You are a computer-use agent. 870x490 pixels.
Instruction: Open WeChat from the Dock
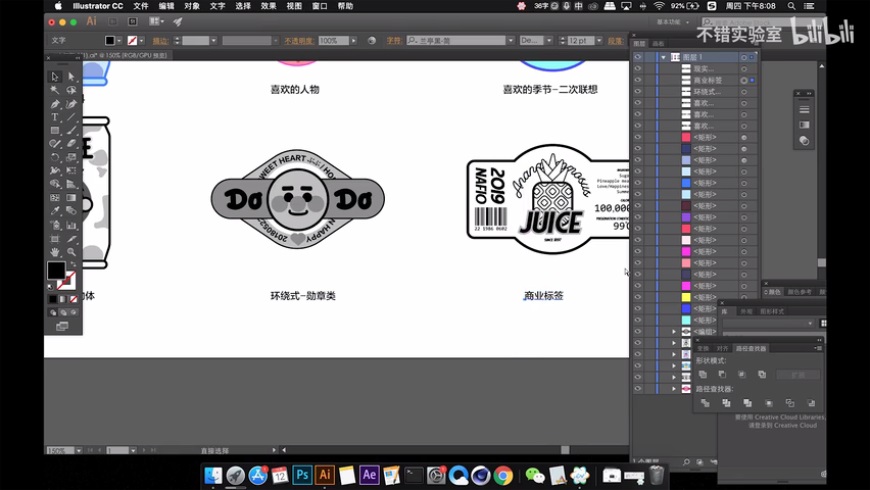coord(535,475)
